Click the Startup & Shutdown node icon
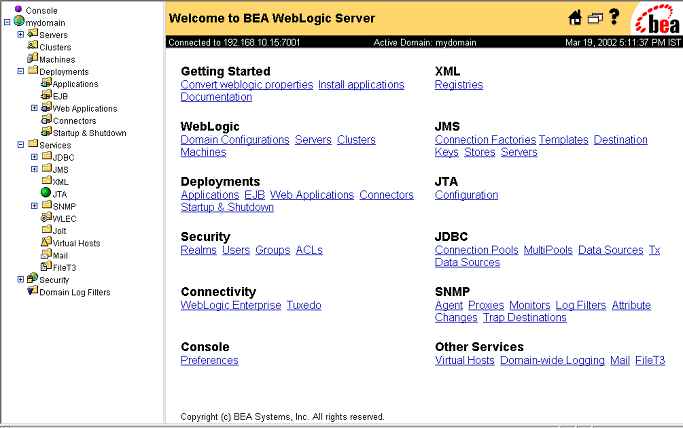683x428 pixels. [46, 131]
